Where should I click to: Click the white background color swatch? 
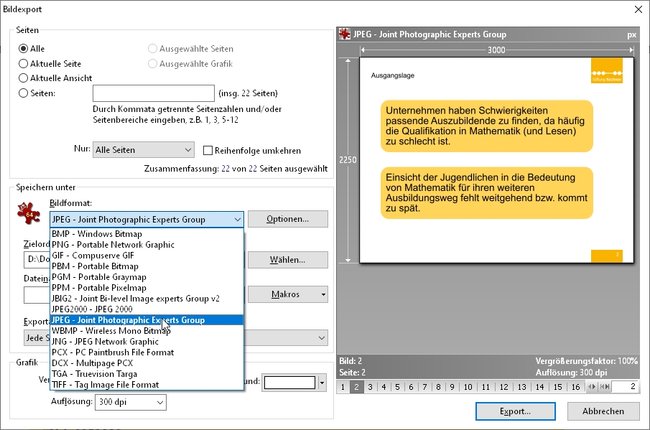290,382
